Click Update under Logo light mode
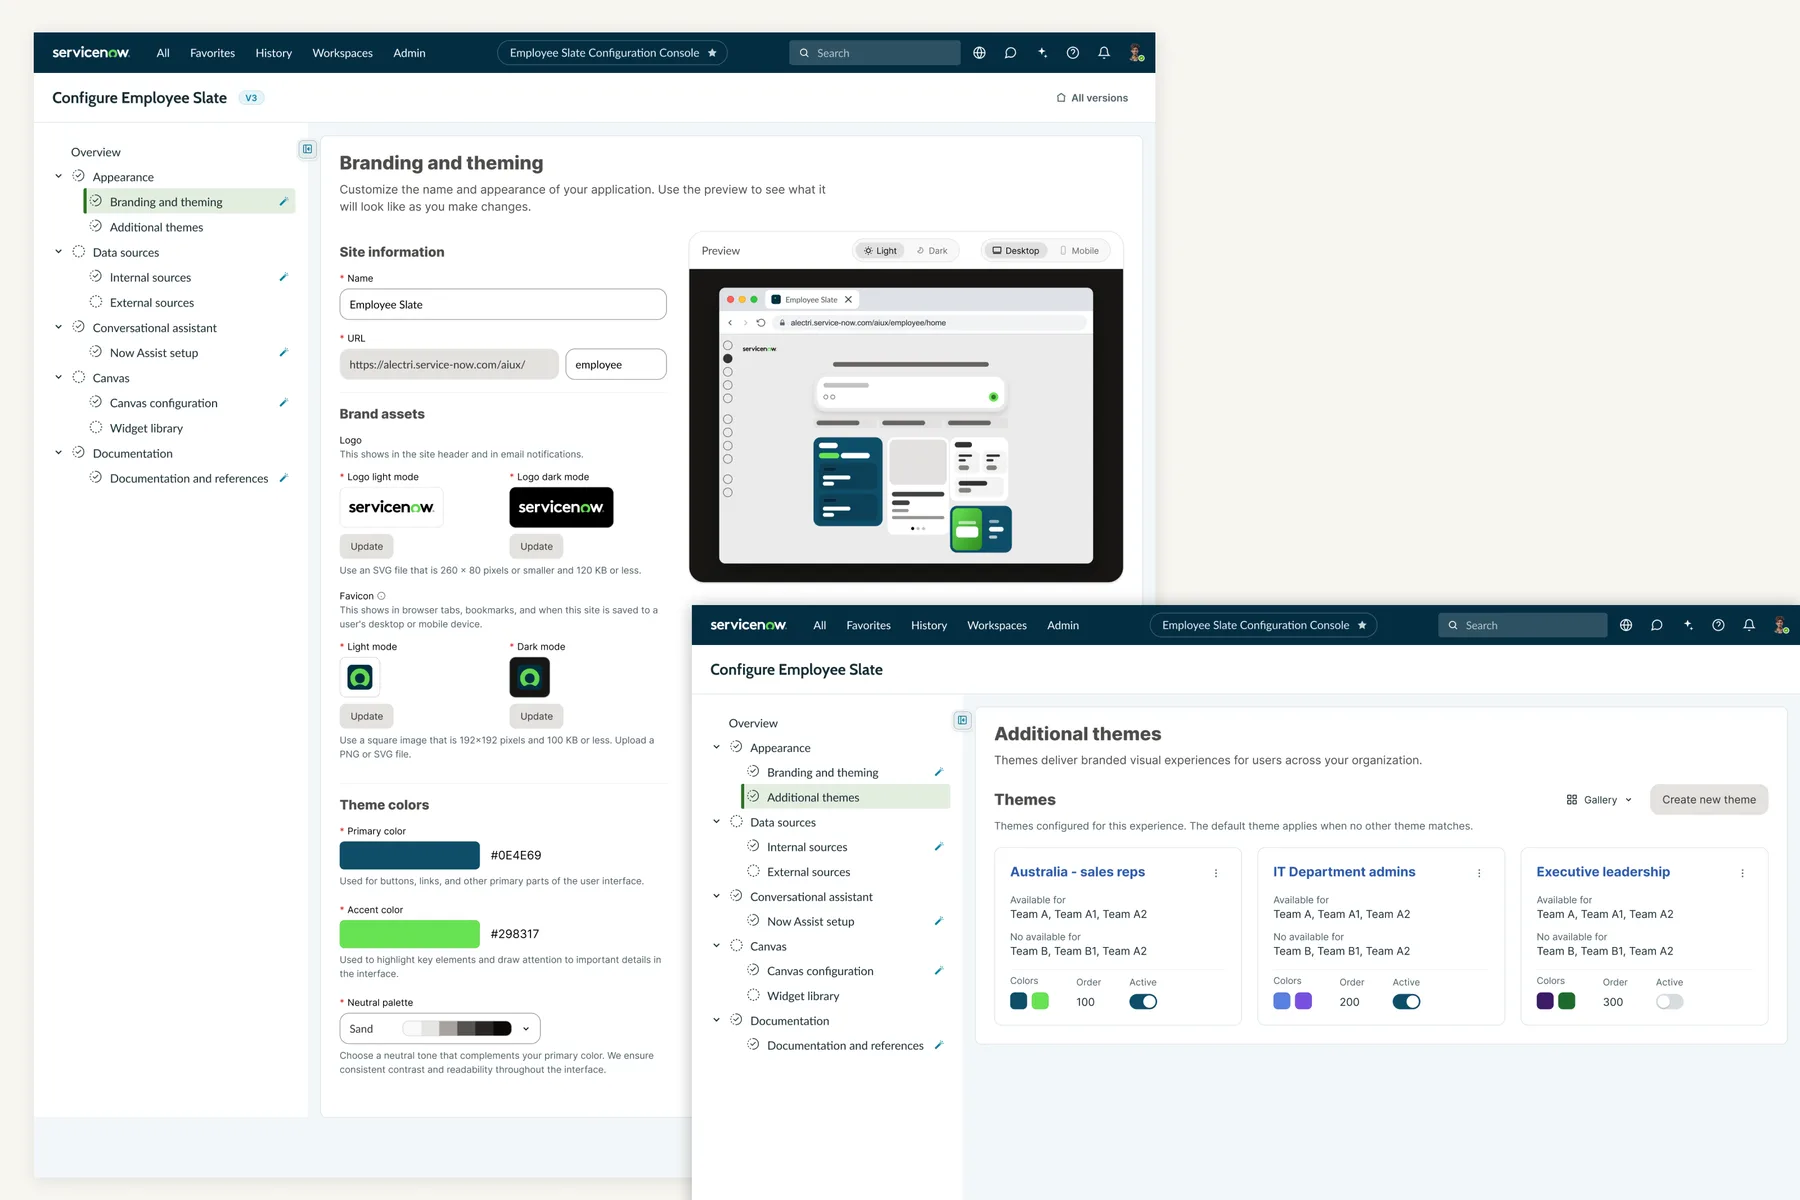The image size is (1800, 1200). click(367, 547)
